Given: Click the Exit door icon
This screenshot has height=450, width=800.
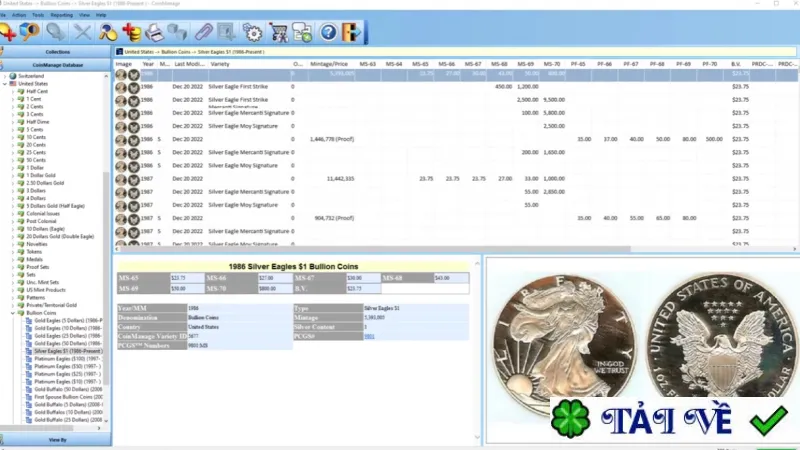Looking at the screenshot, I should [x=351, y=33].
